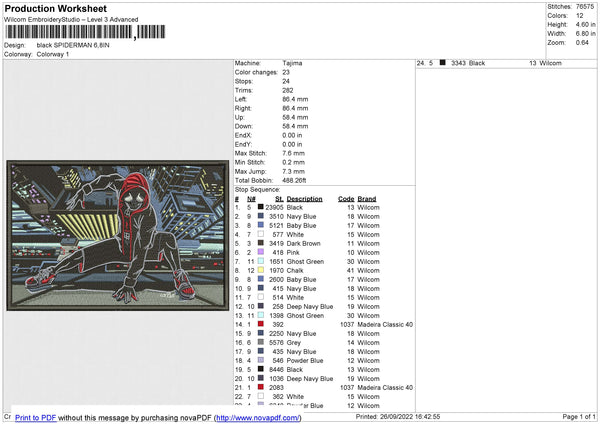Image resolution: width=600 pixels, height=424 pixels.
Task: Pick the Black swatch in row 1
Action: (x=261, y=207)
